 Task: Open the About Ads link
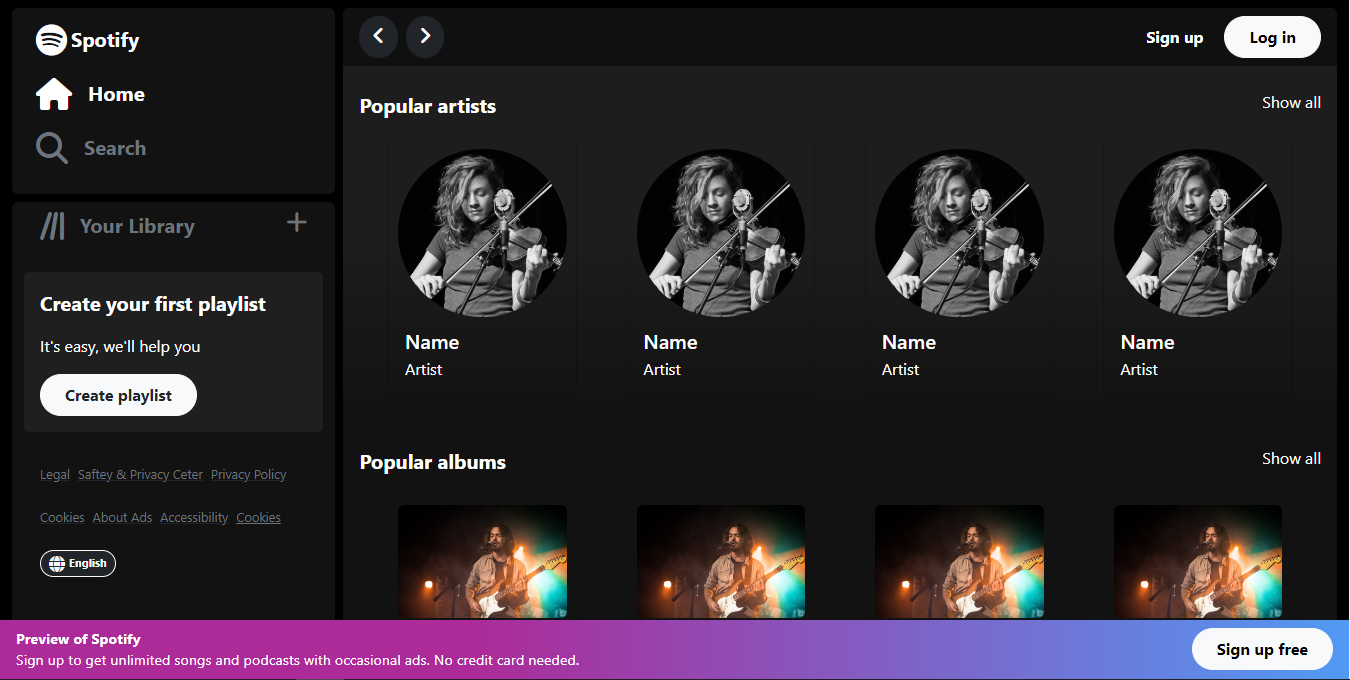[x=123, y=518]
